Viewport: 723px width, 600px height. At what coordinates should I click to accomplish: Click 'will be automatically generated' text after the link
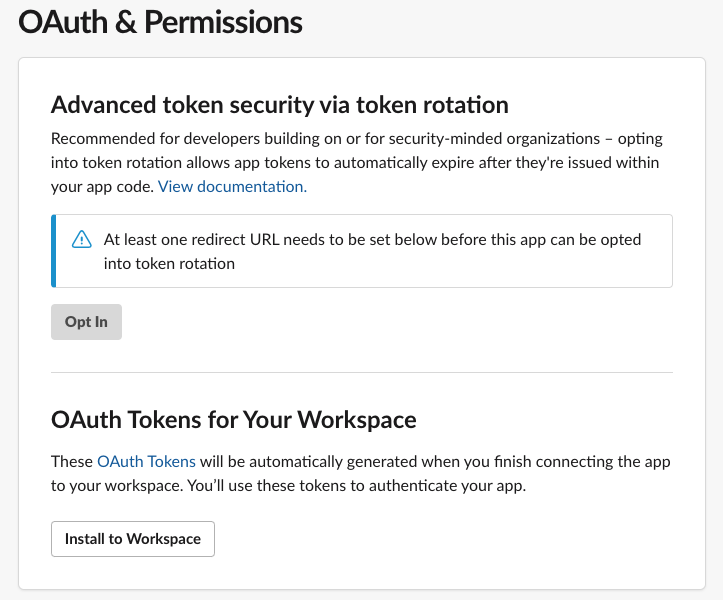tap(308, 461)
